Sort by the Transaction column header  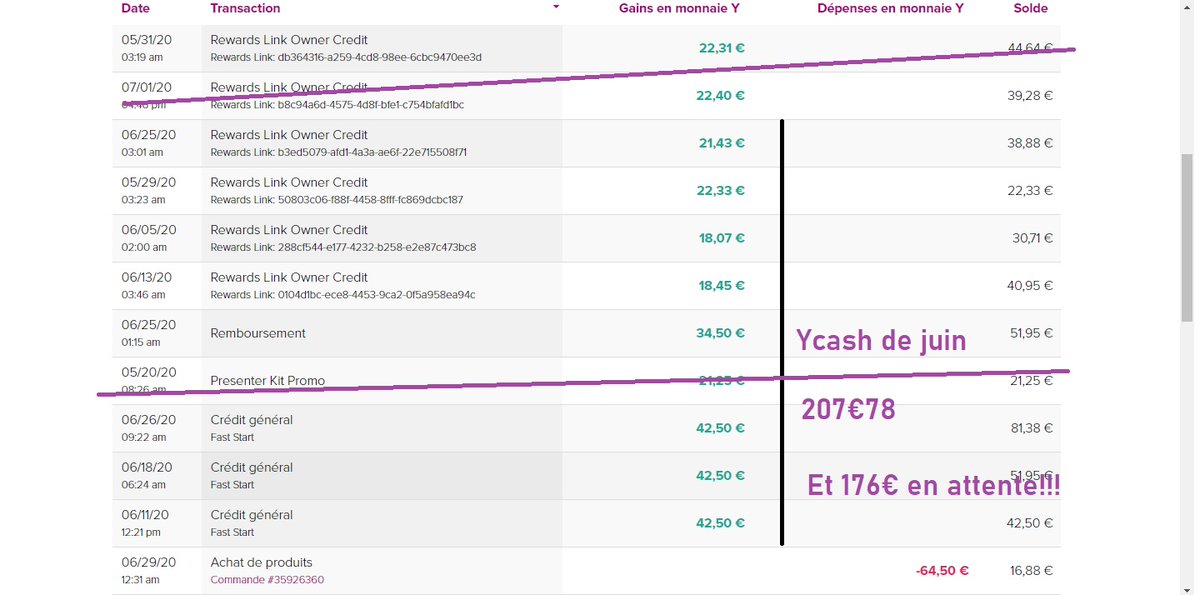coord(245,8)
